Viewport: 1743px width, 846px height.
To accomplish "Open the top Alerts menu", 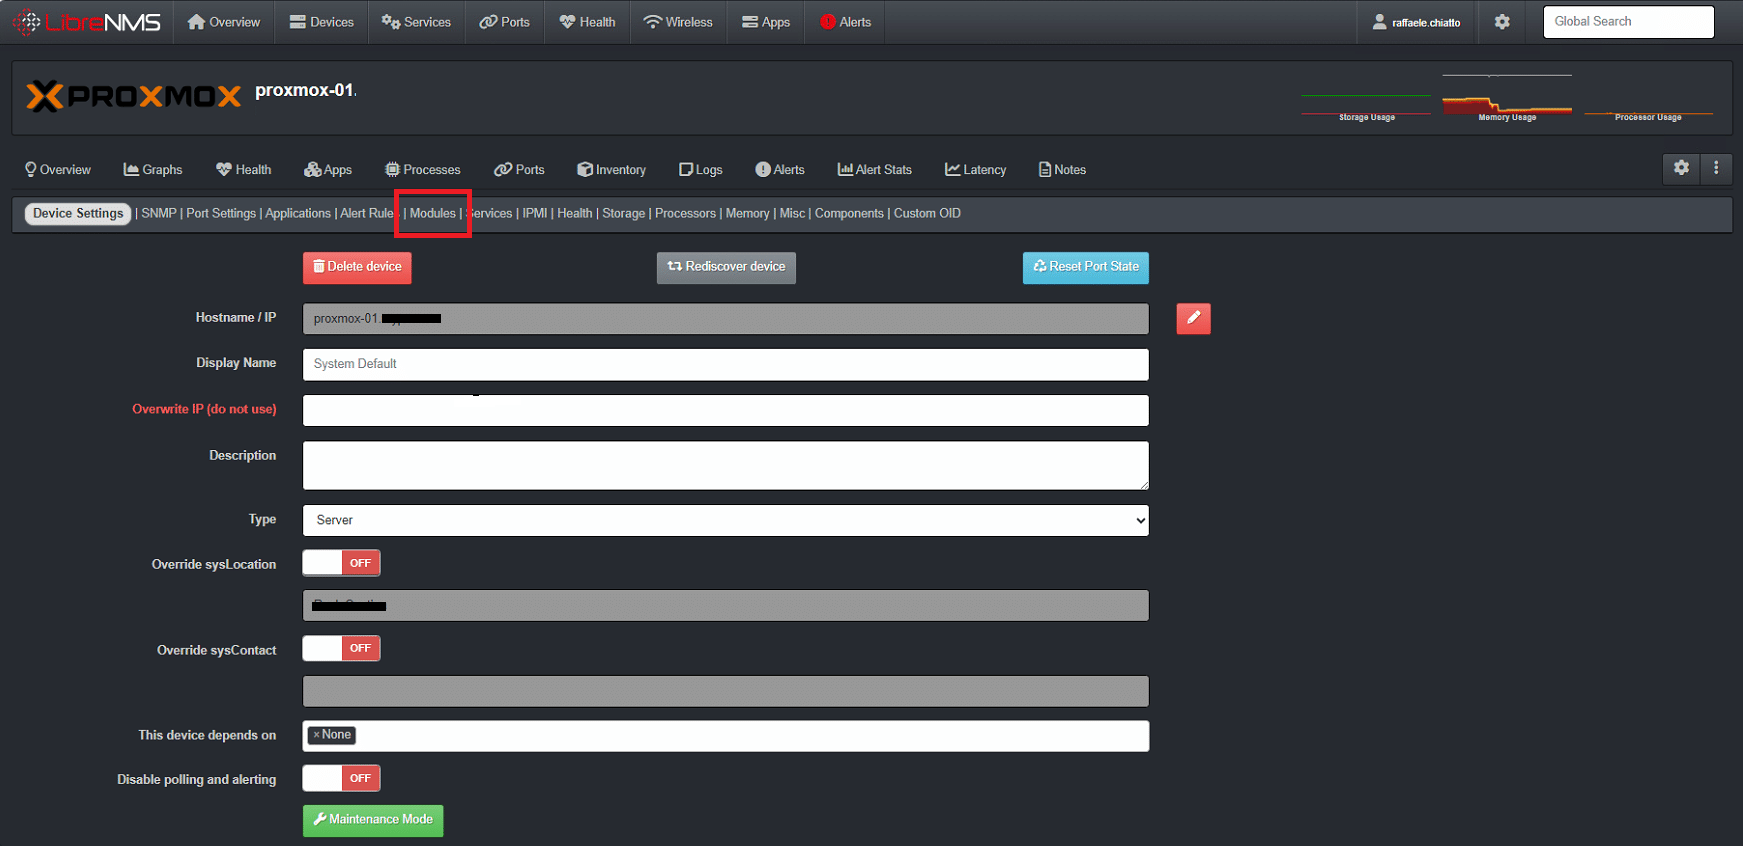I will click(x=846, y=22).
